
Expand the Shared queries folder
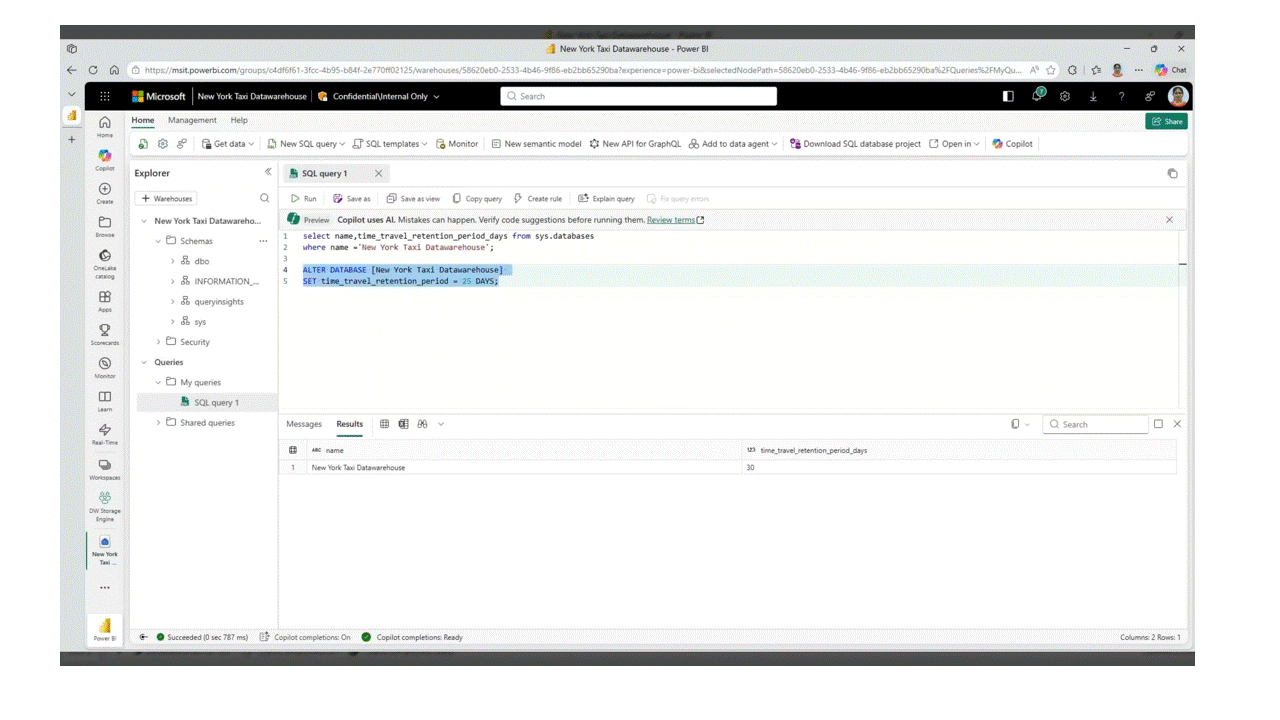pyautogui.click(x=158, y=423)
